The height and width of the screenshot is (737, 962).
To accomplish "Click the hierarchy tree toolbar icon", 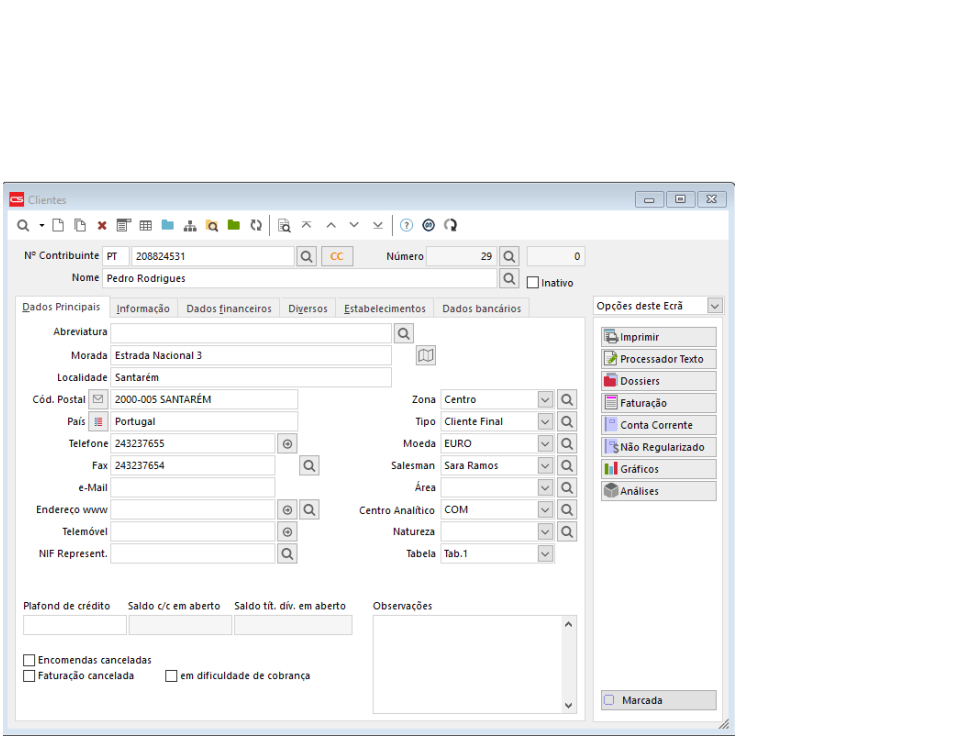I will pos(190,226).
